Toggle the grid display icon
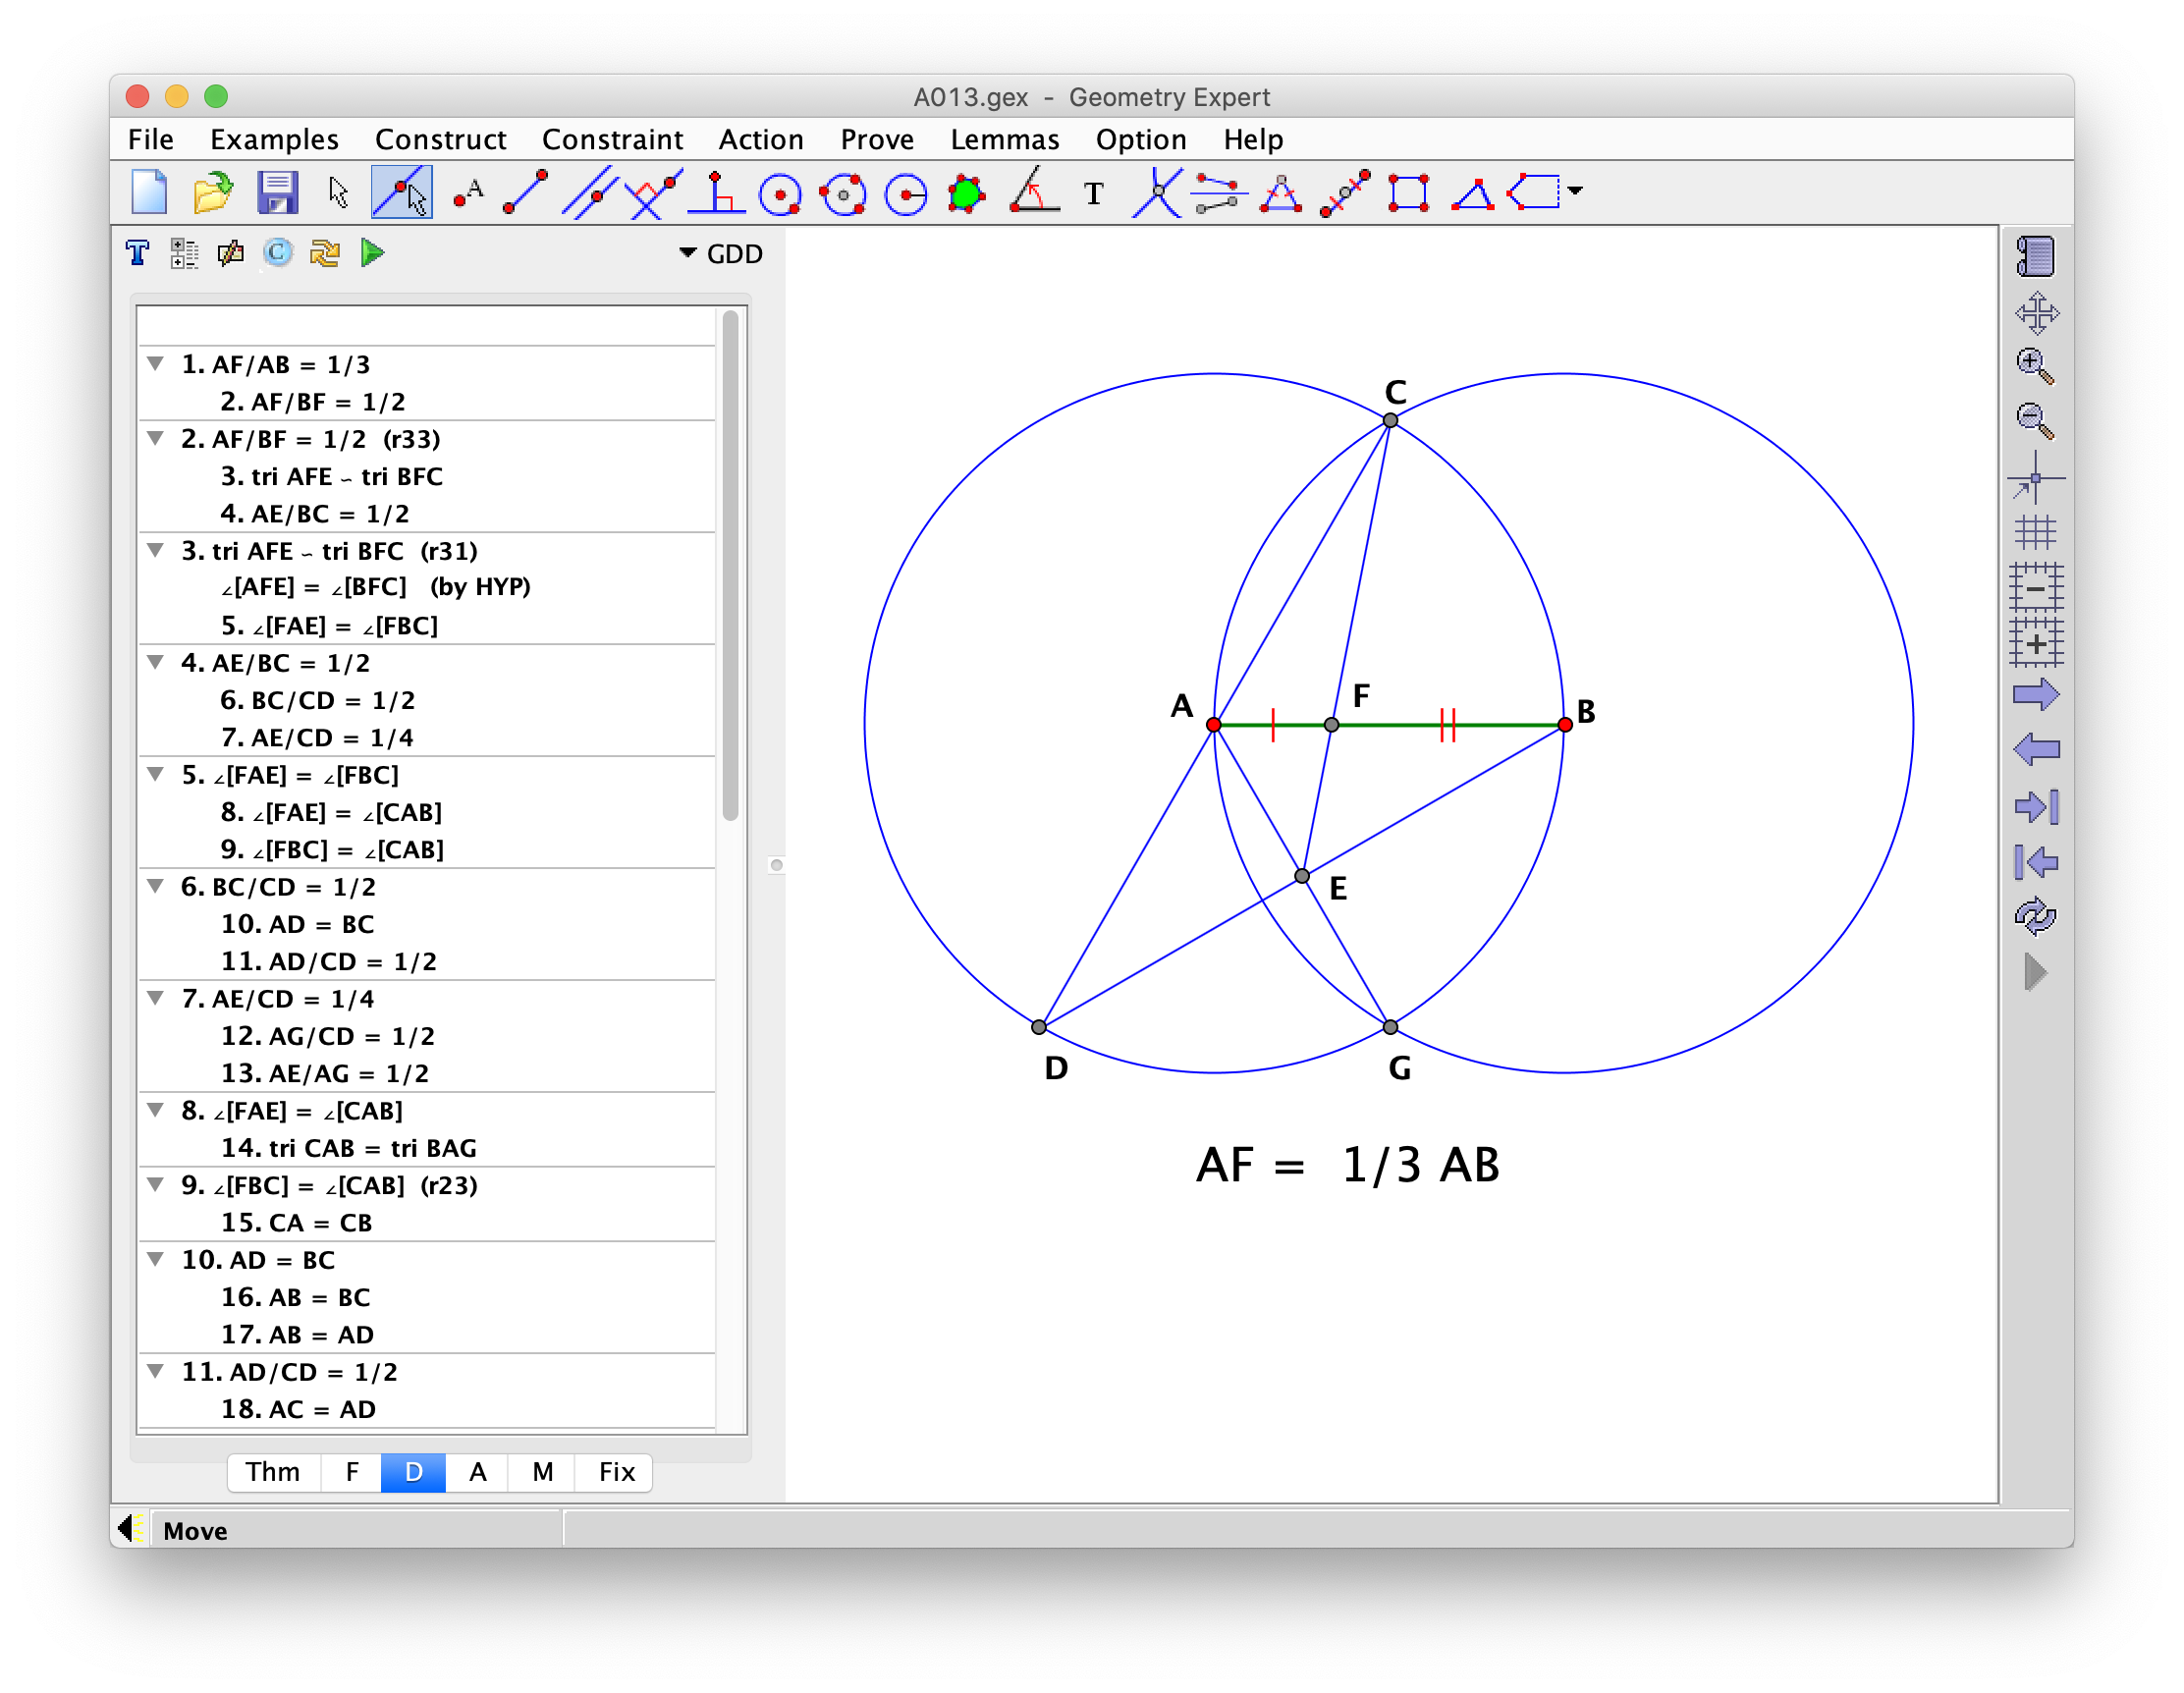Viewport: 2184px width, 1693px height. 2035,532
